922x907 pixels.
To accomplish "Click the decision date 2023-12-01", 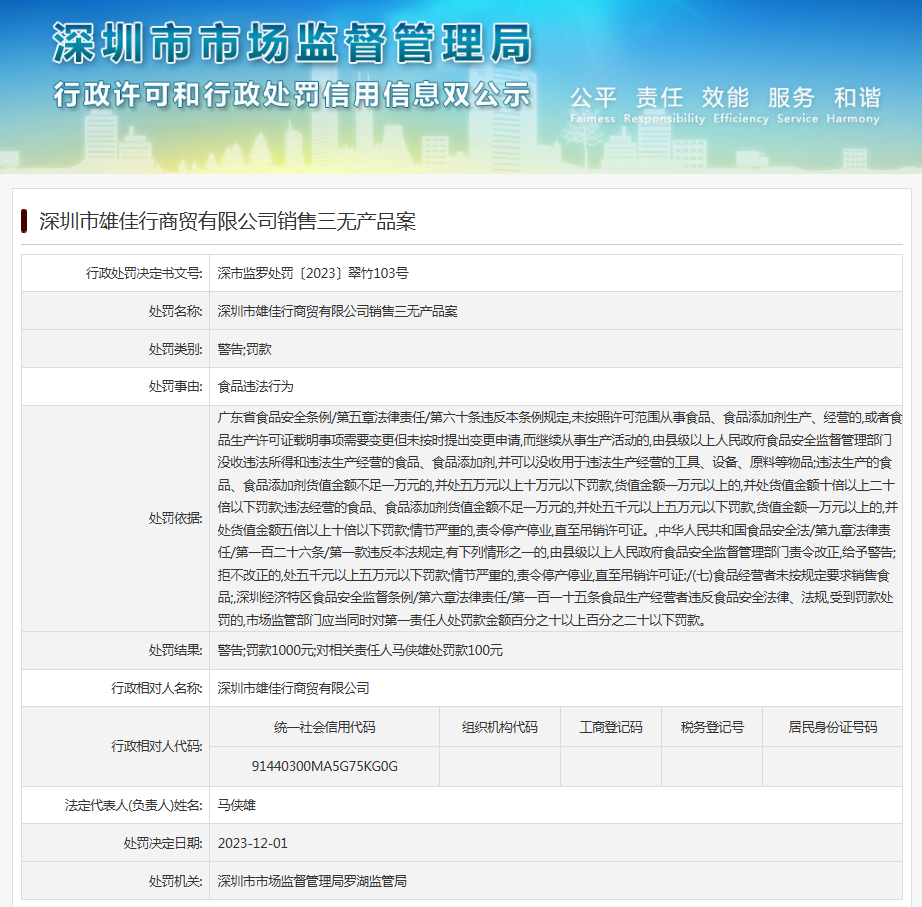I will pos(253,843).
